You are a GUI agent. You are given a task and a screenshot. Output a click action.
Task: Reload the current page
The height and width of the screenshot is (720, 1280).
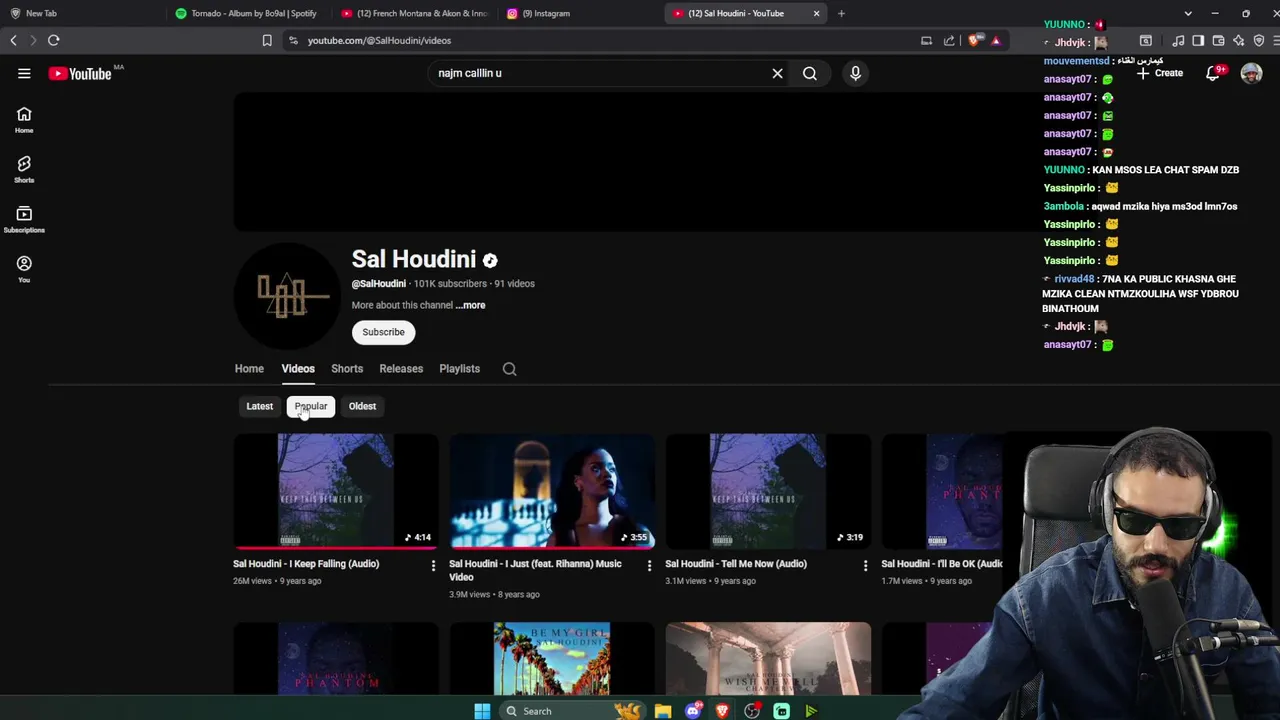pos(54,40)
